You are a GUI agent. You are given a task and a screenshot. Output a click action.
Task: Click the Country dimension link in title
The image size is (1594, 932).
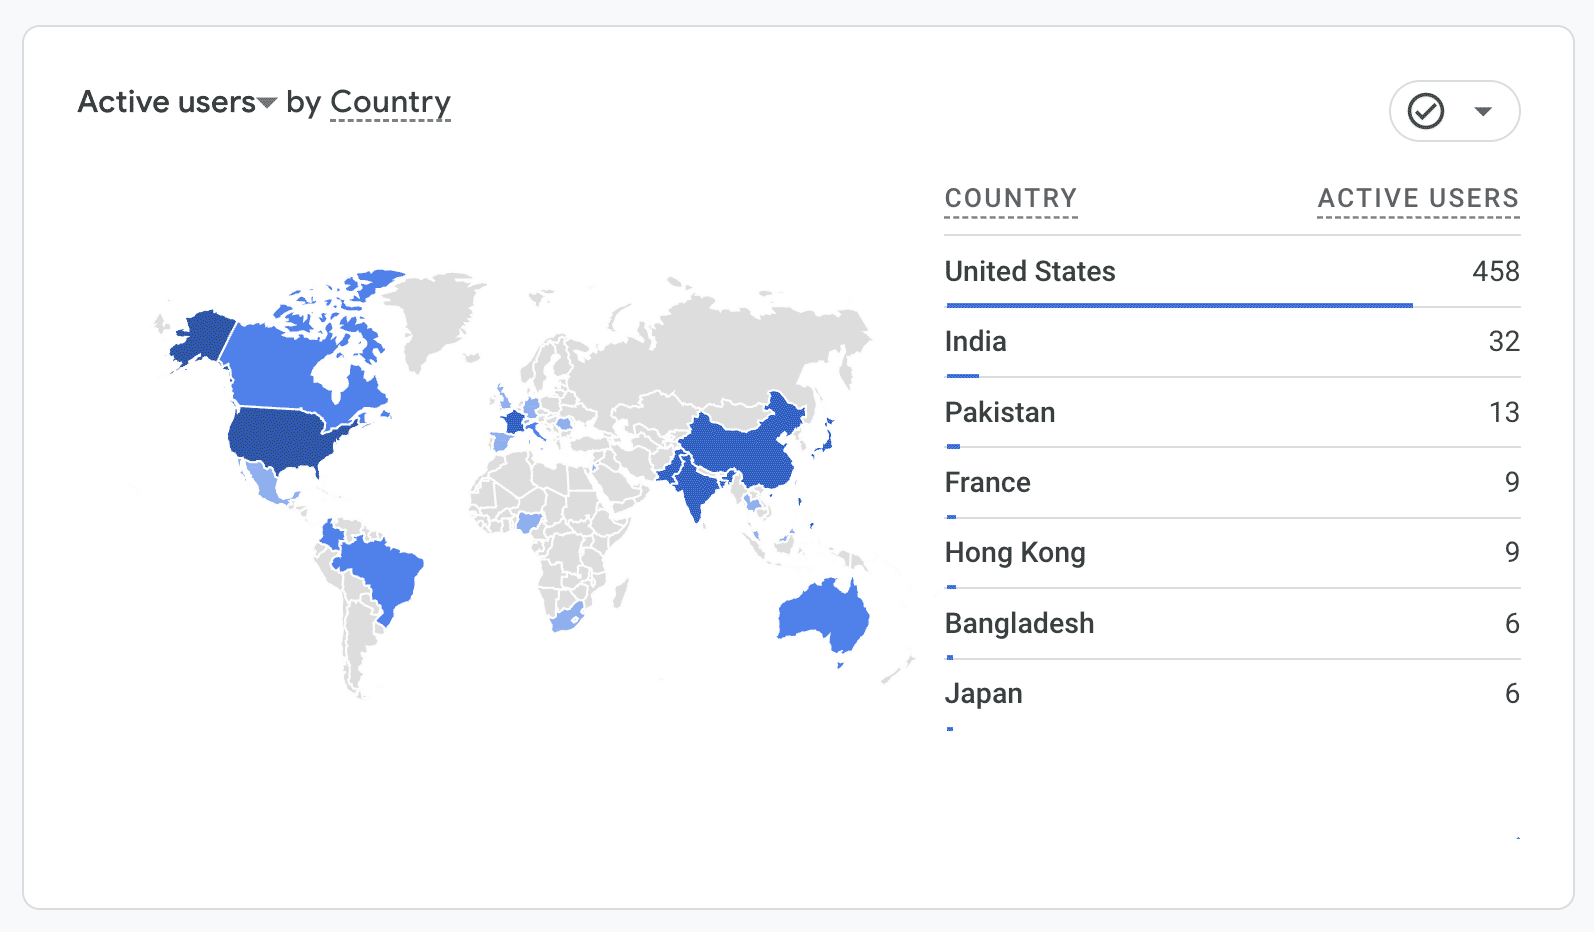[390, 102]
